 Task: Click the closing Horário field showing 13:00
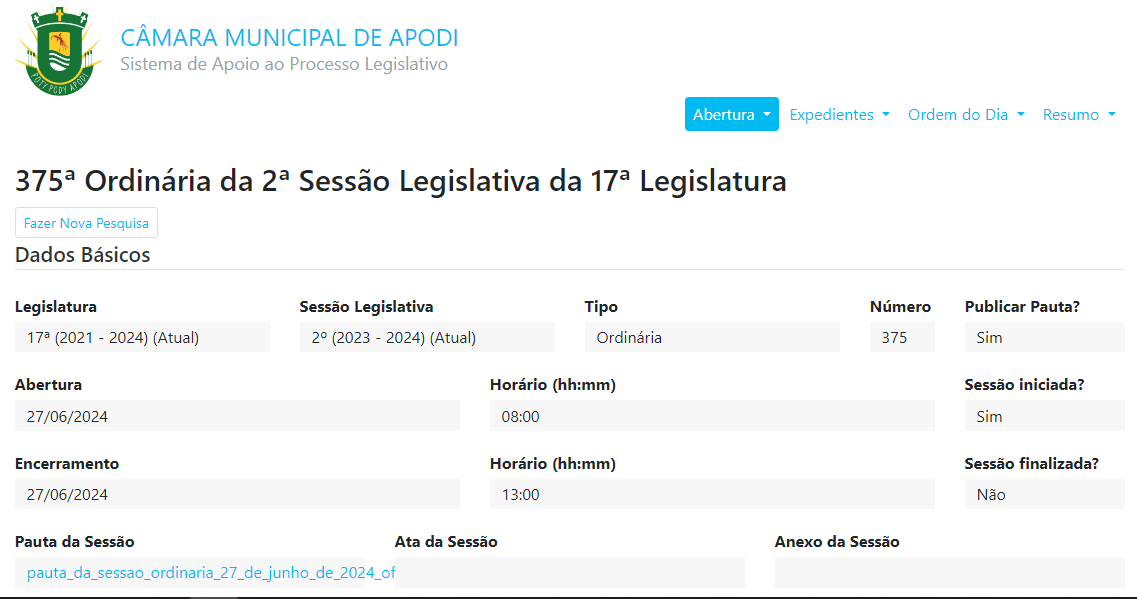(x=712, y=494)
